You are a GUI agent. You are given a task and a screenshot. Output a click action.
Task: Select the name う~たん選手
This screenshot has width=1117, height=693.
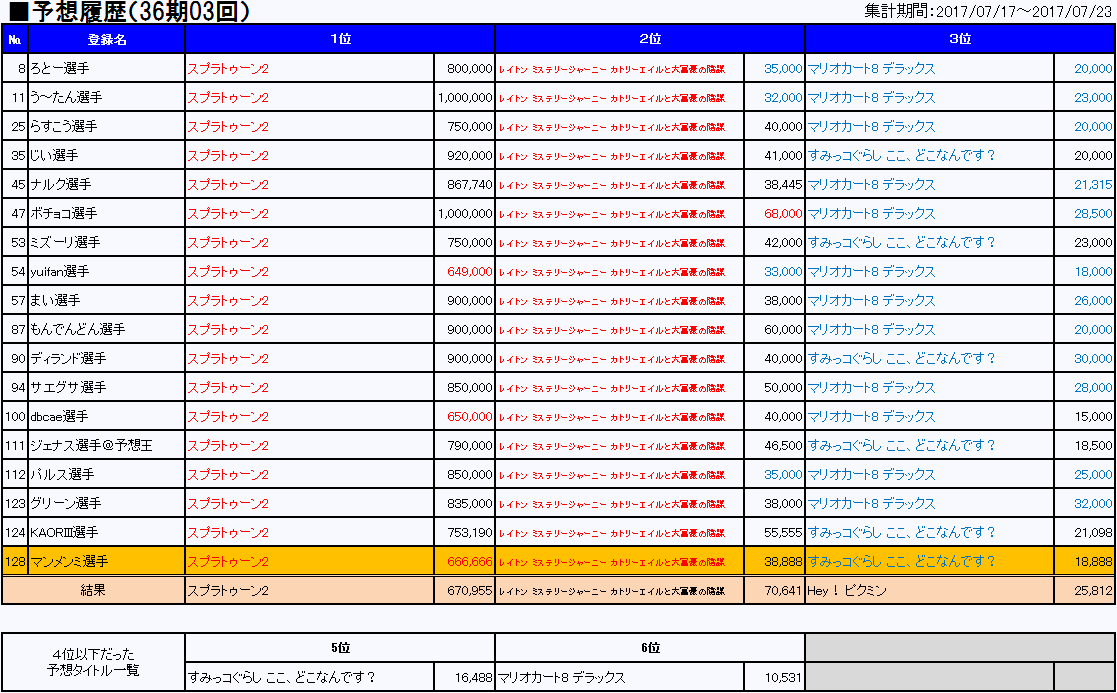(x=66, y=98)
